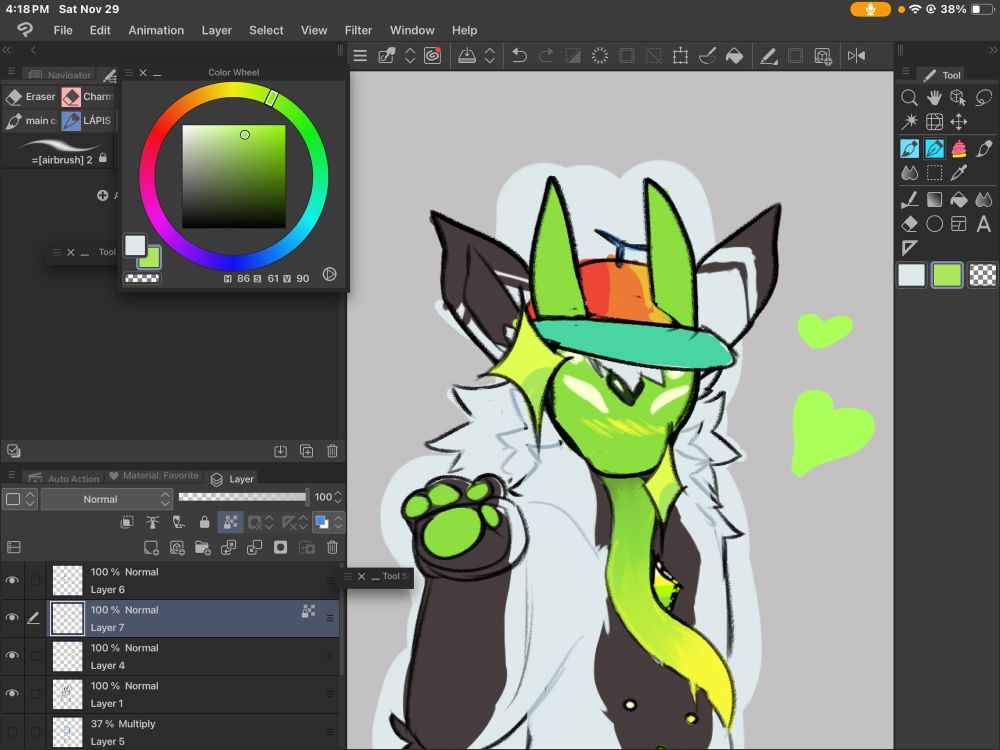Select the rectangle Selection area tool

934,173
